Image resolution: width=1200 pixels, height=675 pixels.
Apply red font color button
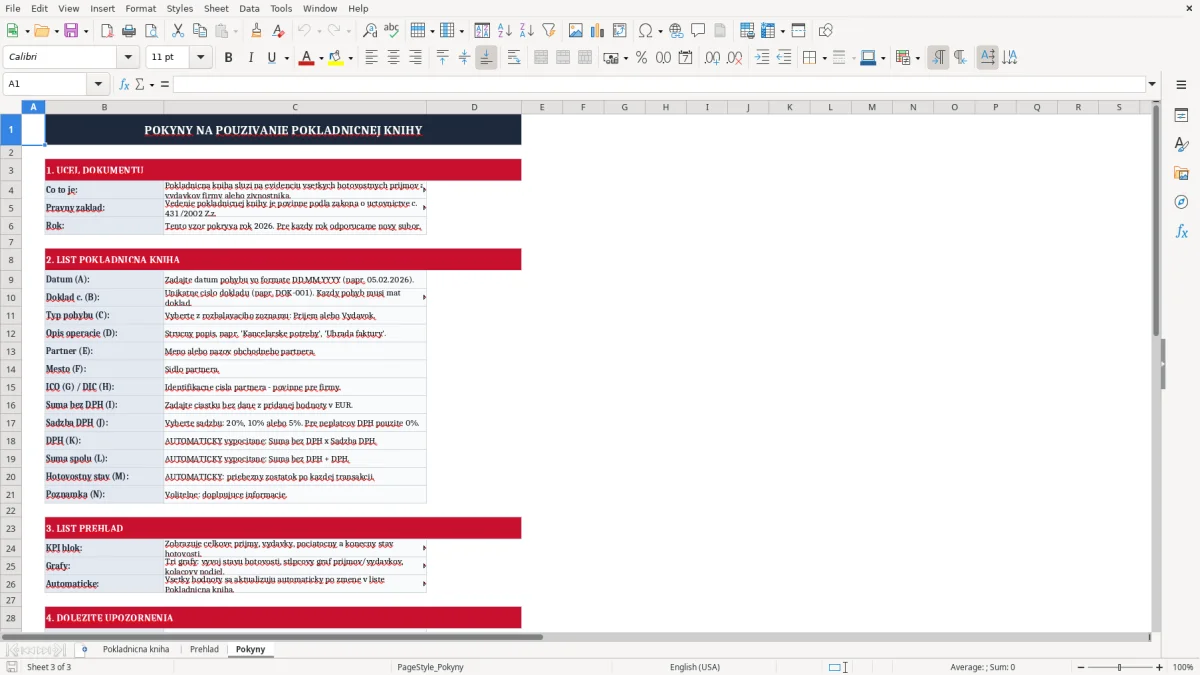tap(305, 58)
